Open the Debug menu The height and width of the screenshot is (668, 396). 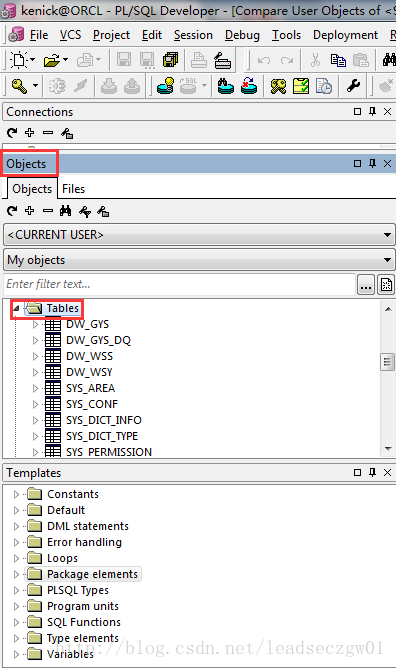(x=242, y=35)
